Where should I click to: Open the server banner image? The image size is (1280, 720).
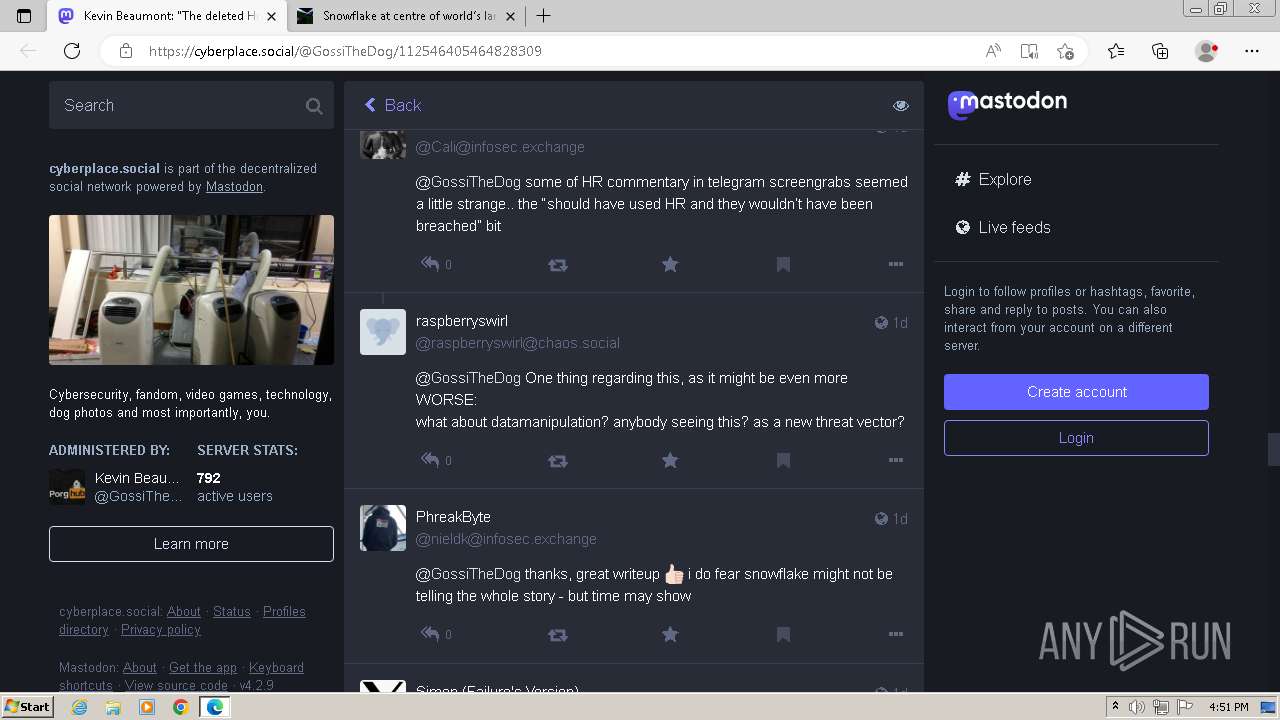pyautogui.click(x=191, y=290)
